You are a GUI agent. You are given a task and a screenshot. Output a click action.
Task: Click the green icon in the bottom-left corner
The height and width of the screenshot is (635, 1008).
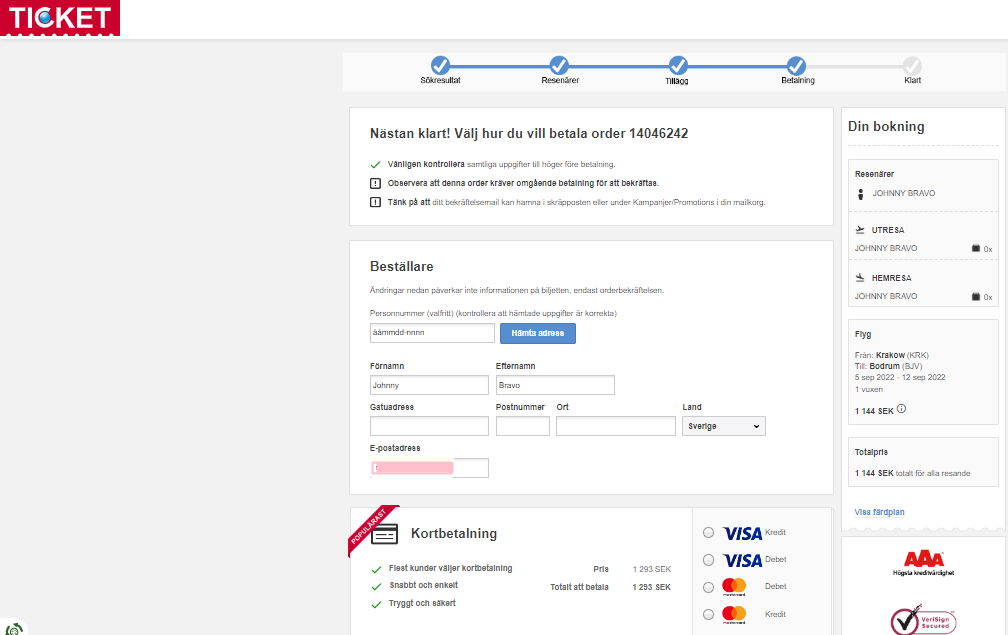[13, 628]
